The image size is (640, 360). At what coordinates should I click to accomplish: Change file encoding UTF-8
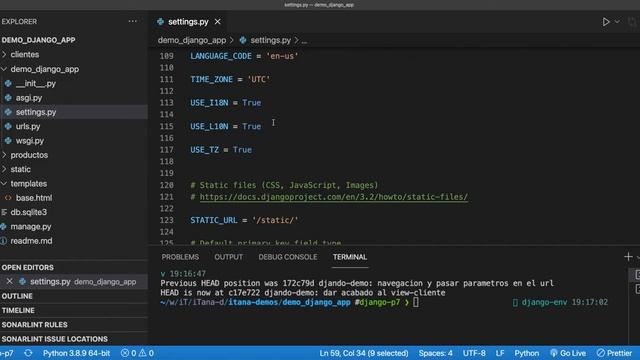(x=474, y=353)
